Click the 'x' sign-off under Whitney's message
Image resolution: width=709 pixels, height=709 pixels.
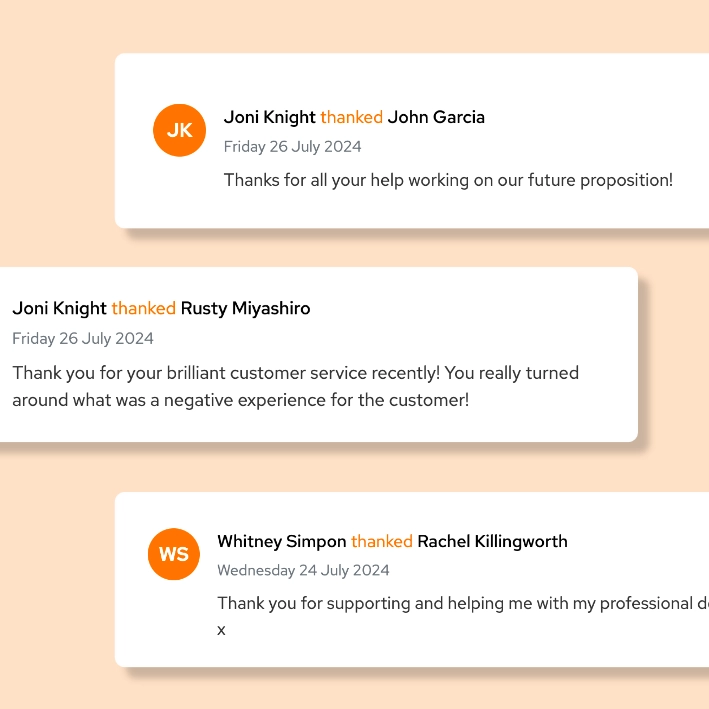pyautogui.click(x=221, y=630)
